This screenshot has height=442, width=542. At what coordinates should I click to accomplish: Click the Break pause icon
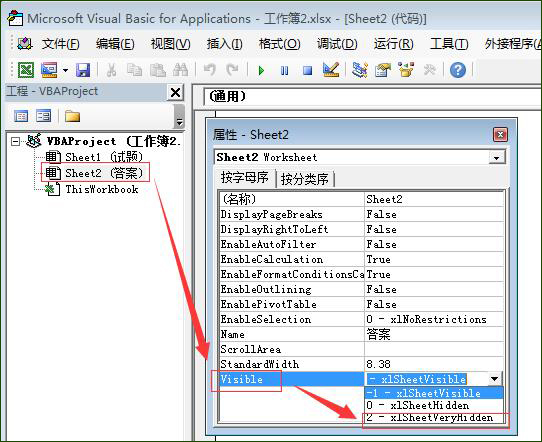tap(284, 71)
